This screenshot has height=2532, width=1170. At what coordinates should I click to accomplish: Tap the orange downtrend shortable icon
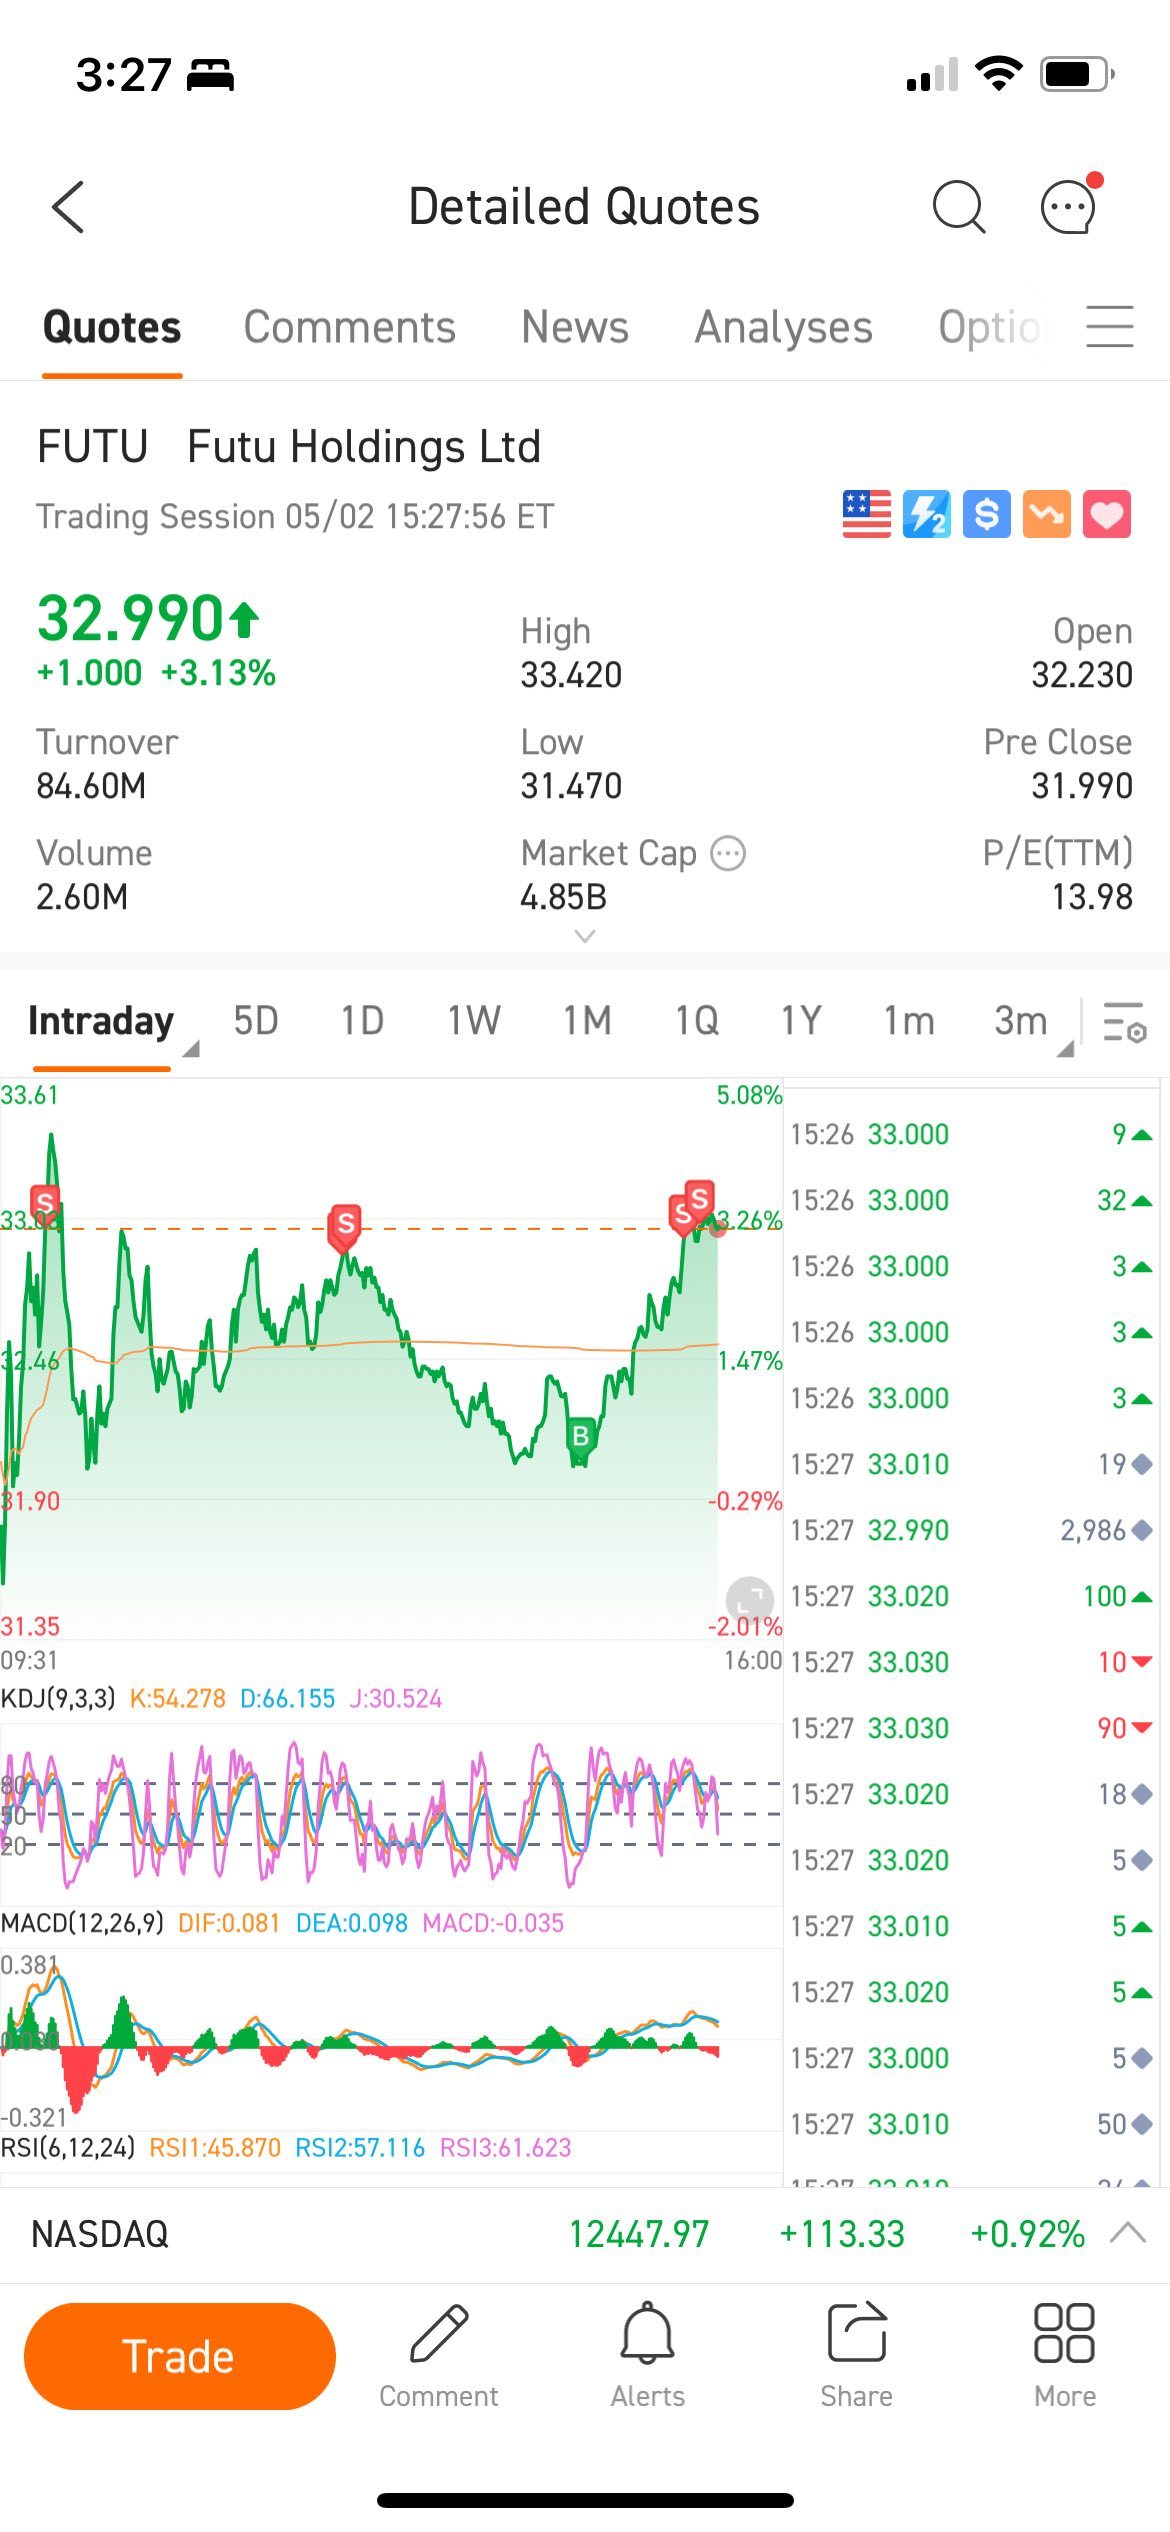(1047, 515)
